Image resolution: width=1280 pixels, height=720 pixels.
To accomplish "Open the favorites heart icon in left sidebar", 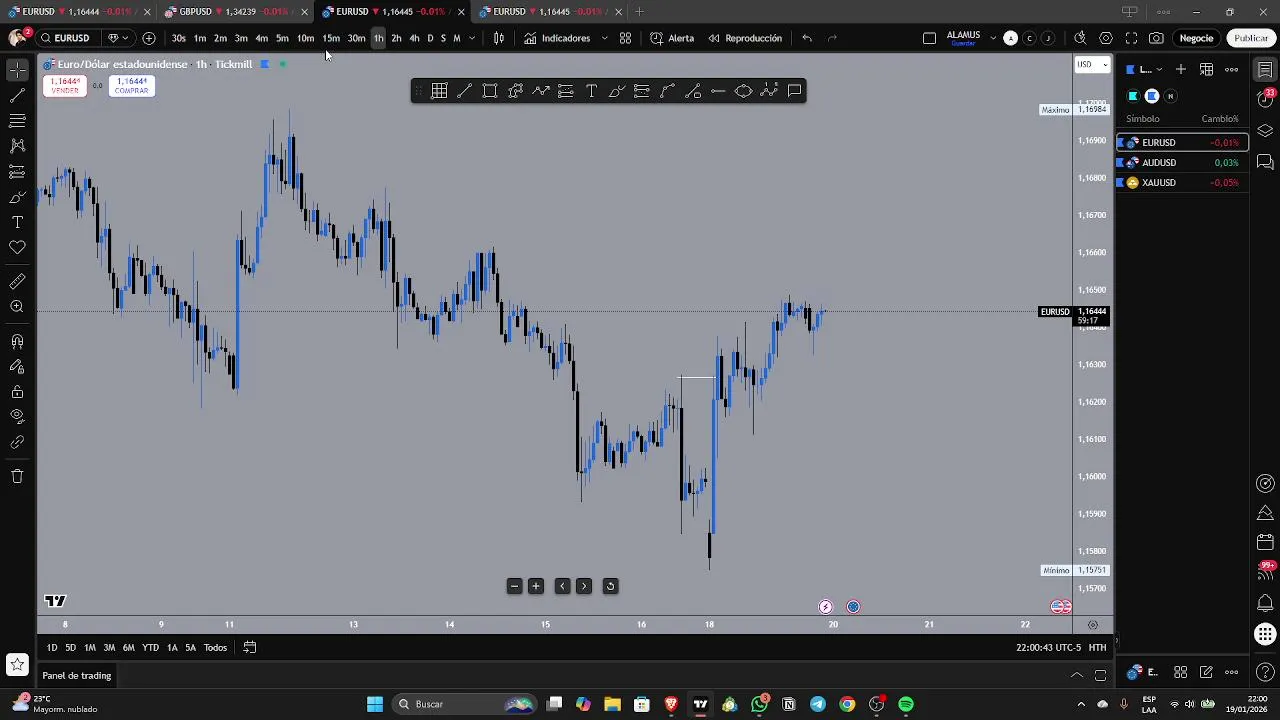I will click(x=17, y=247).
